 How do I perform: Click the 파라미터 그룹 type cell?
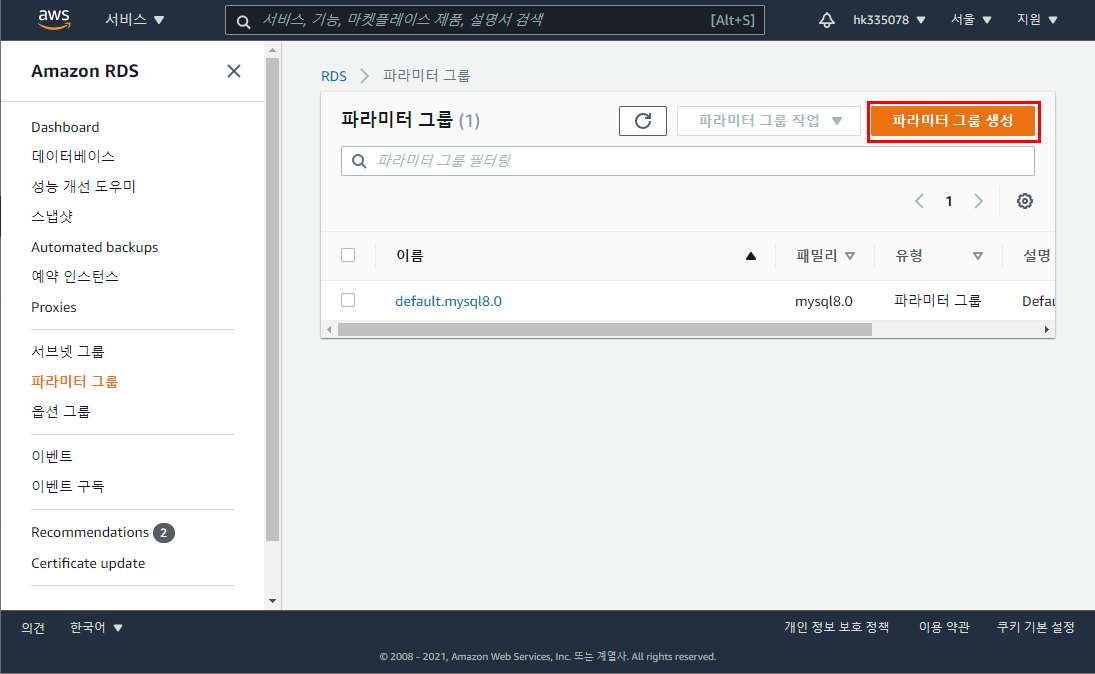coord(937,300)
